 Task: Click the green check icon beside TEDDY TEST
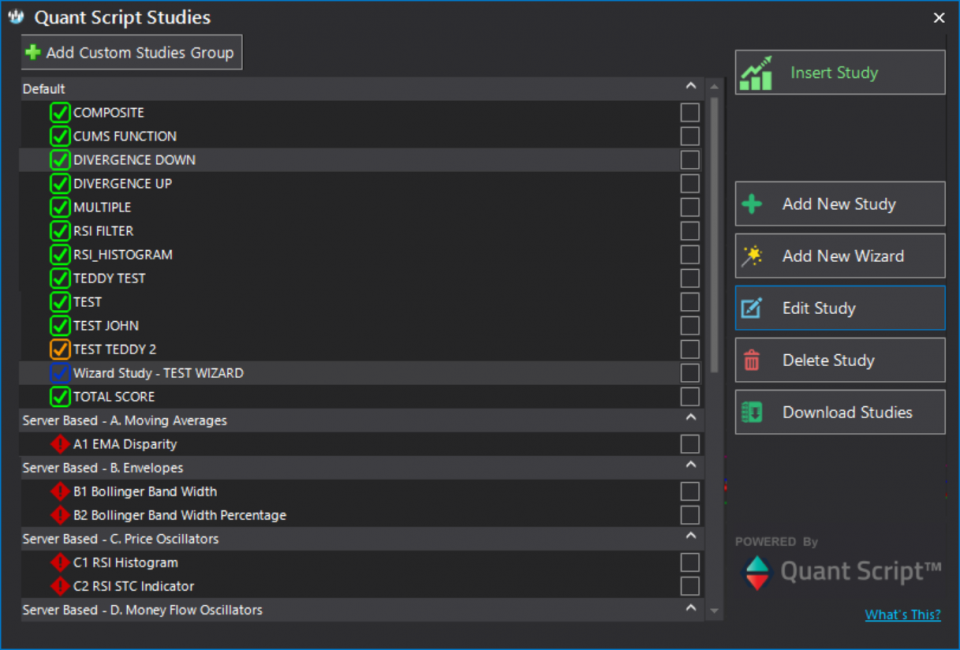click(x=59, y=278)
